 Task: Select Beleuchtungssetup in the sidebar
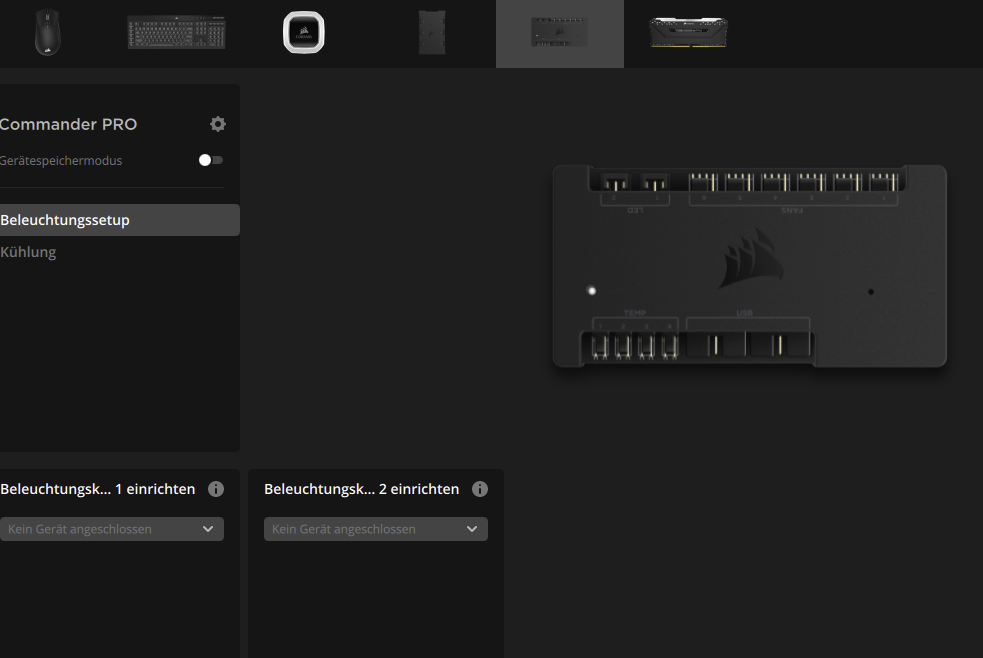(120, 220)
